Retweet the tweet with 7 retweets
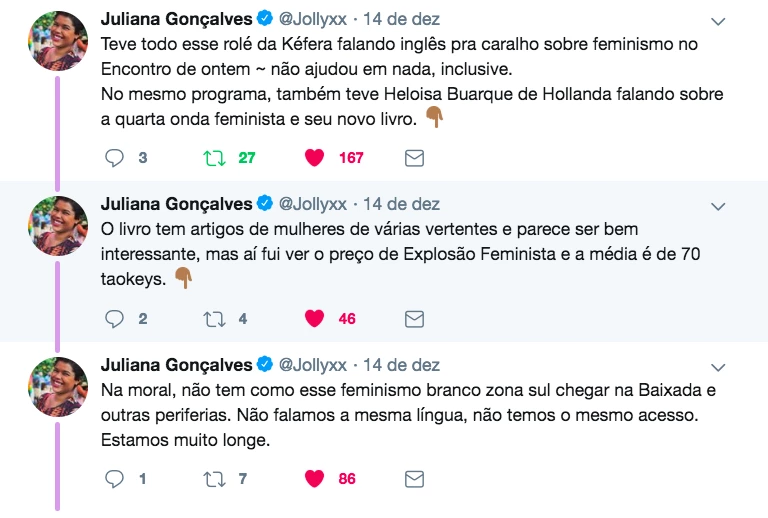This screenshot has width=768, height=518. (213, 479)
